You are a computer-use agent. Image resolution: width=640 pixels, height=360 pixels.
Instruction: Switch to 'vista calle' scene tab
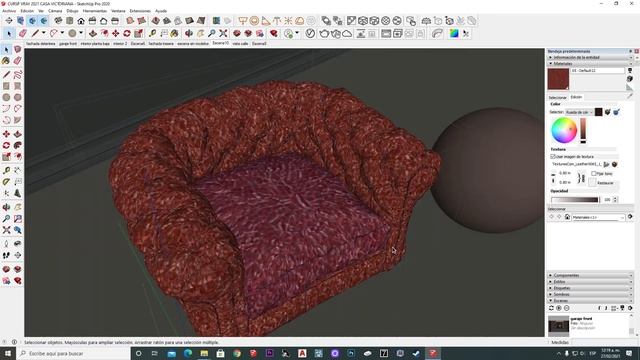point(240,43)
